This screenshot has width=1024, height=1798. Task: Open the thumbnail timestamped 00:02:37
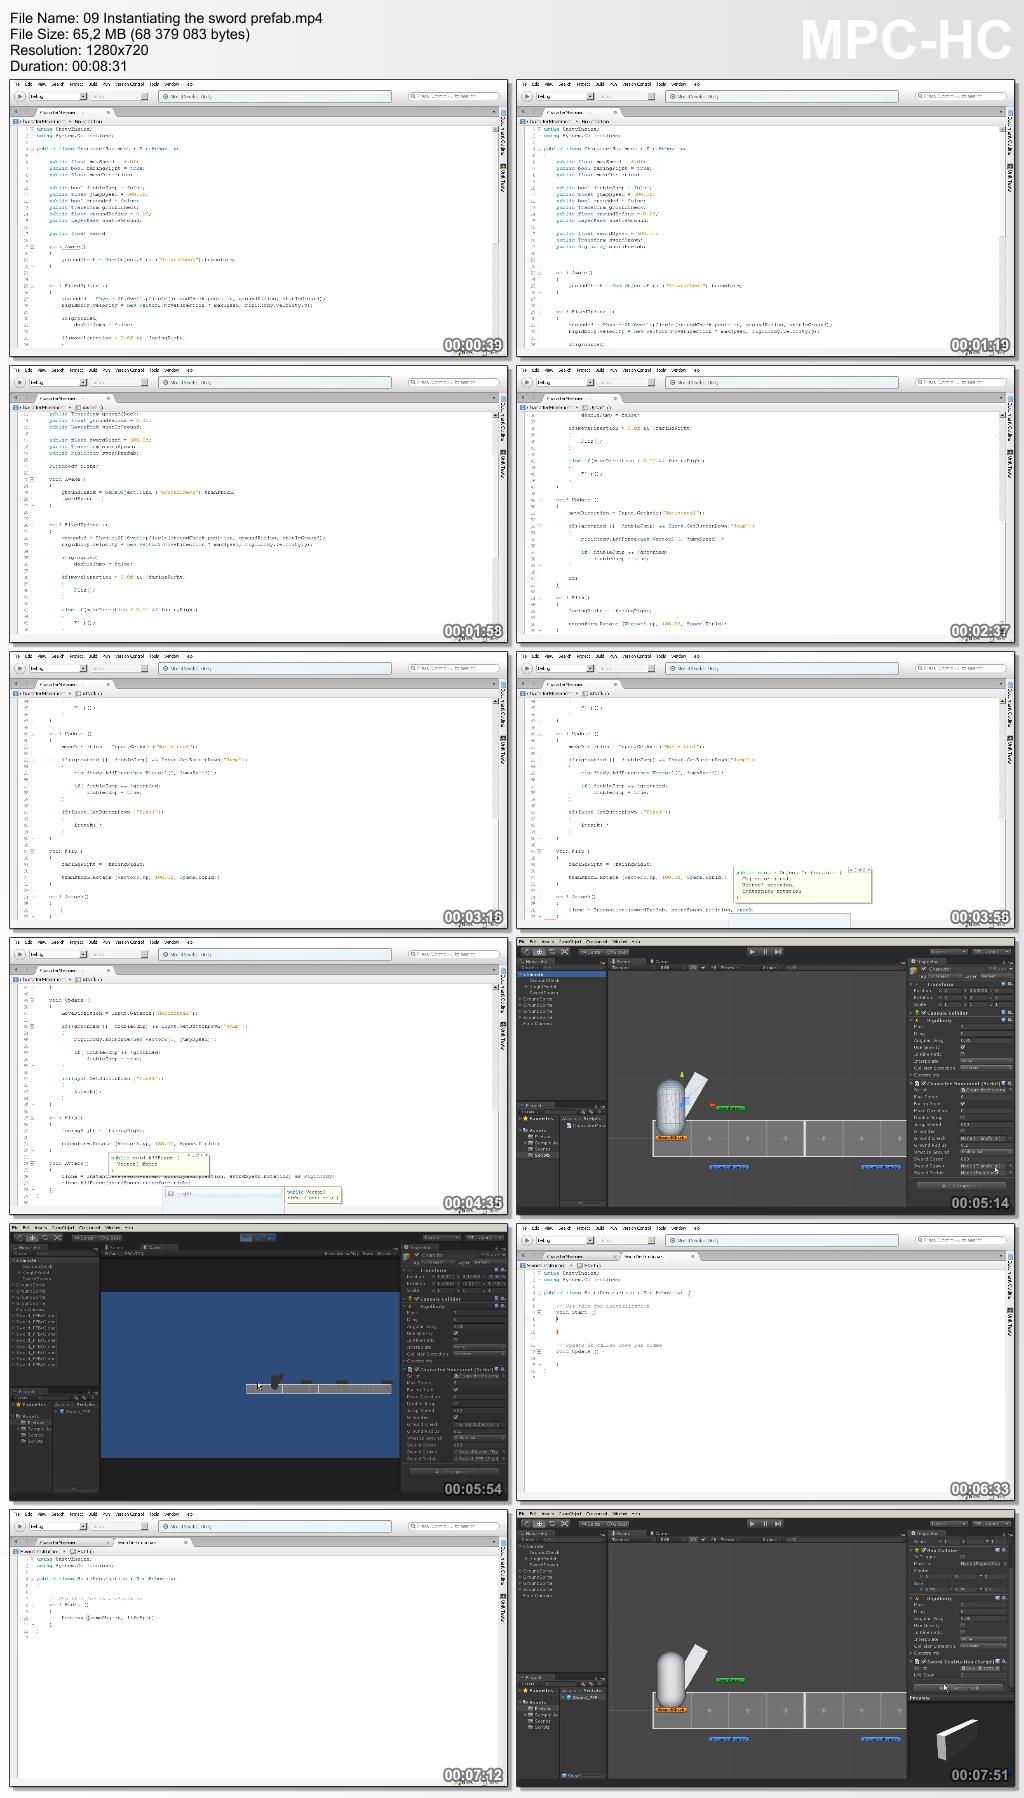766,504
